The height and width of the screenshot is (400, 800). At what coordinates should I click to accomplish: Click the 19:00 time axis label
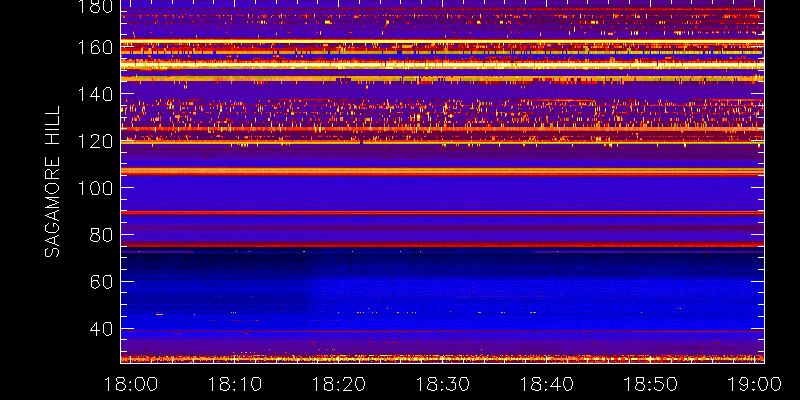tap(755, 384)
